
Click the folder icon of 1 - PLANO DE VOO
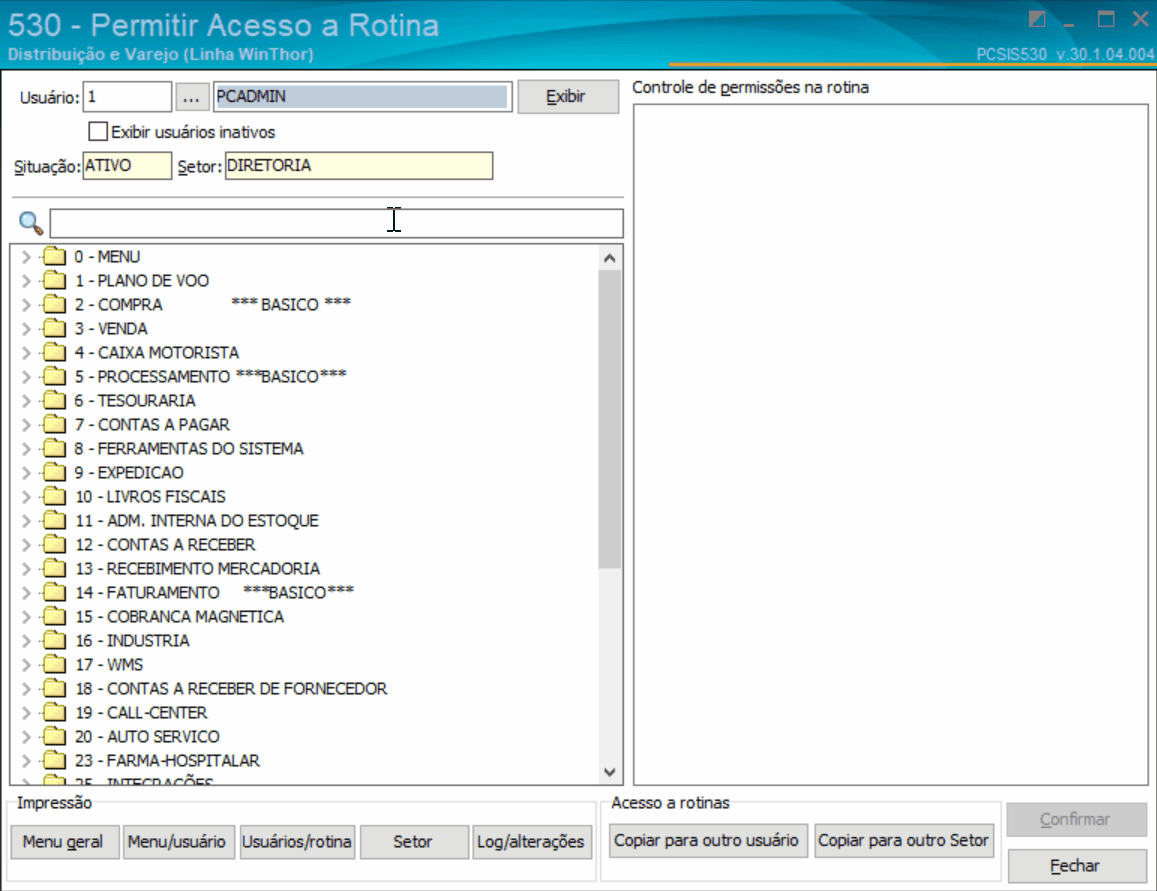(54, 280)
